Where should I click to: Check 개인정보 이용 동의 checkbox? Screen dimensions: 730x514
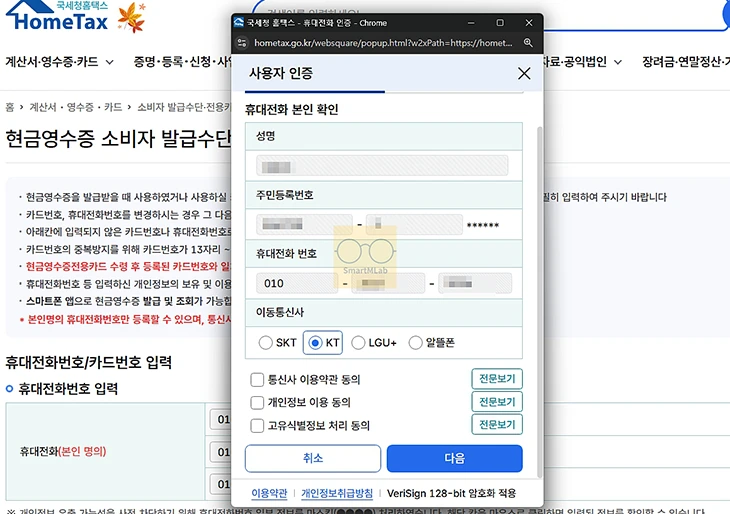point(257,402)
